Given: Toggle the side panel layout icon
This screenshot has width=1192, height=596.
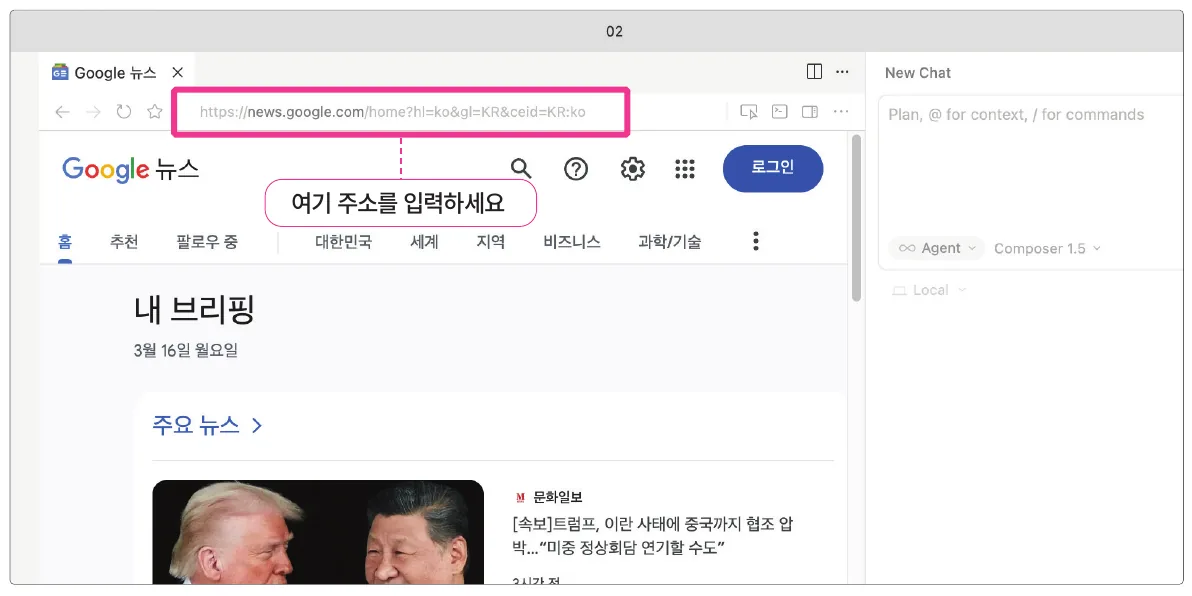Looking at the screenshot, I should pyautogui.click(x=810, y=112).
